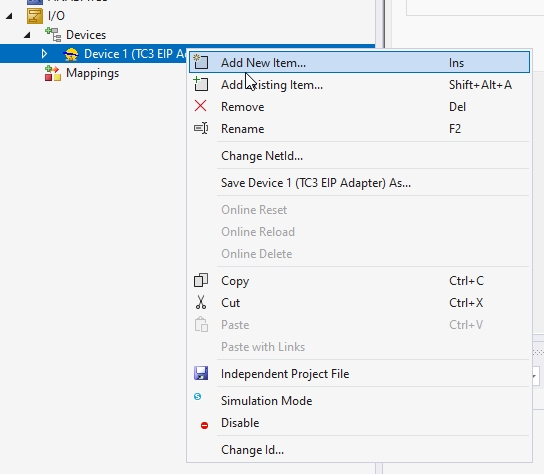This screenshot has height=474, width=544.
Task: Open Change Id... menu entry
Action: tap(359, 450)
